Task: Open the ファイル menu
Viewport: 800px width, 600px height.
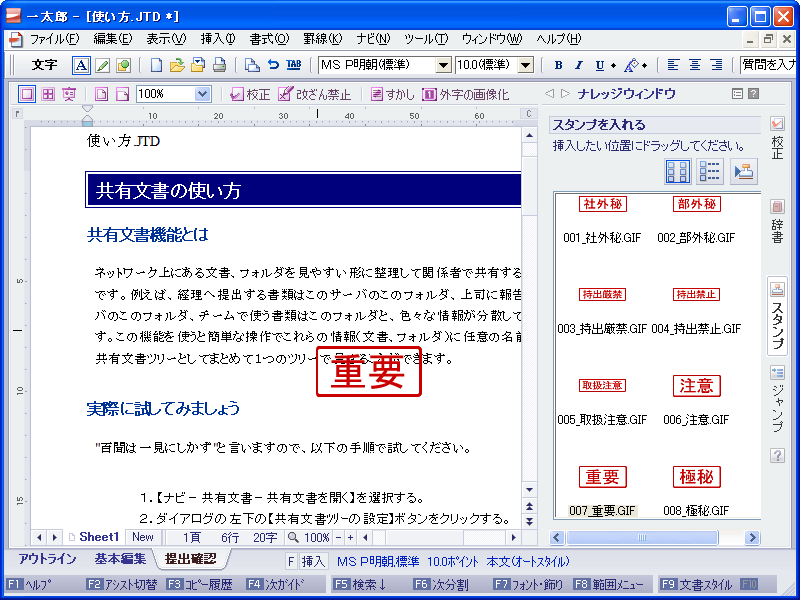Action: pos(55,39)
